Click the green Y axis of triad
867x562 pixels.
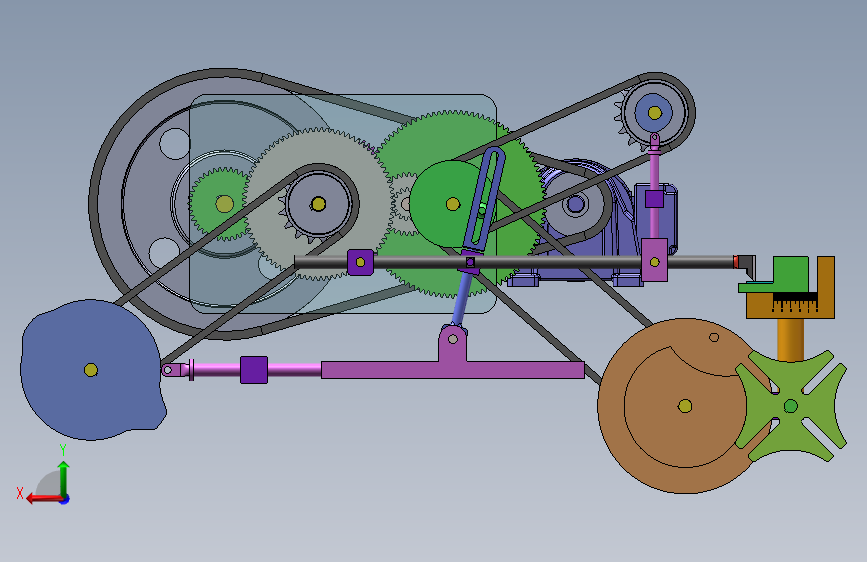[64, 478]
